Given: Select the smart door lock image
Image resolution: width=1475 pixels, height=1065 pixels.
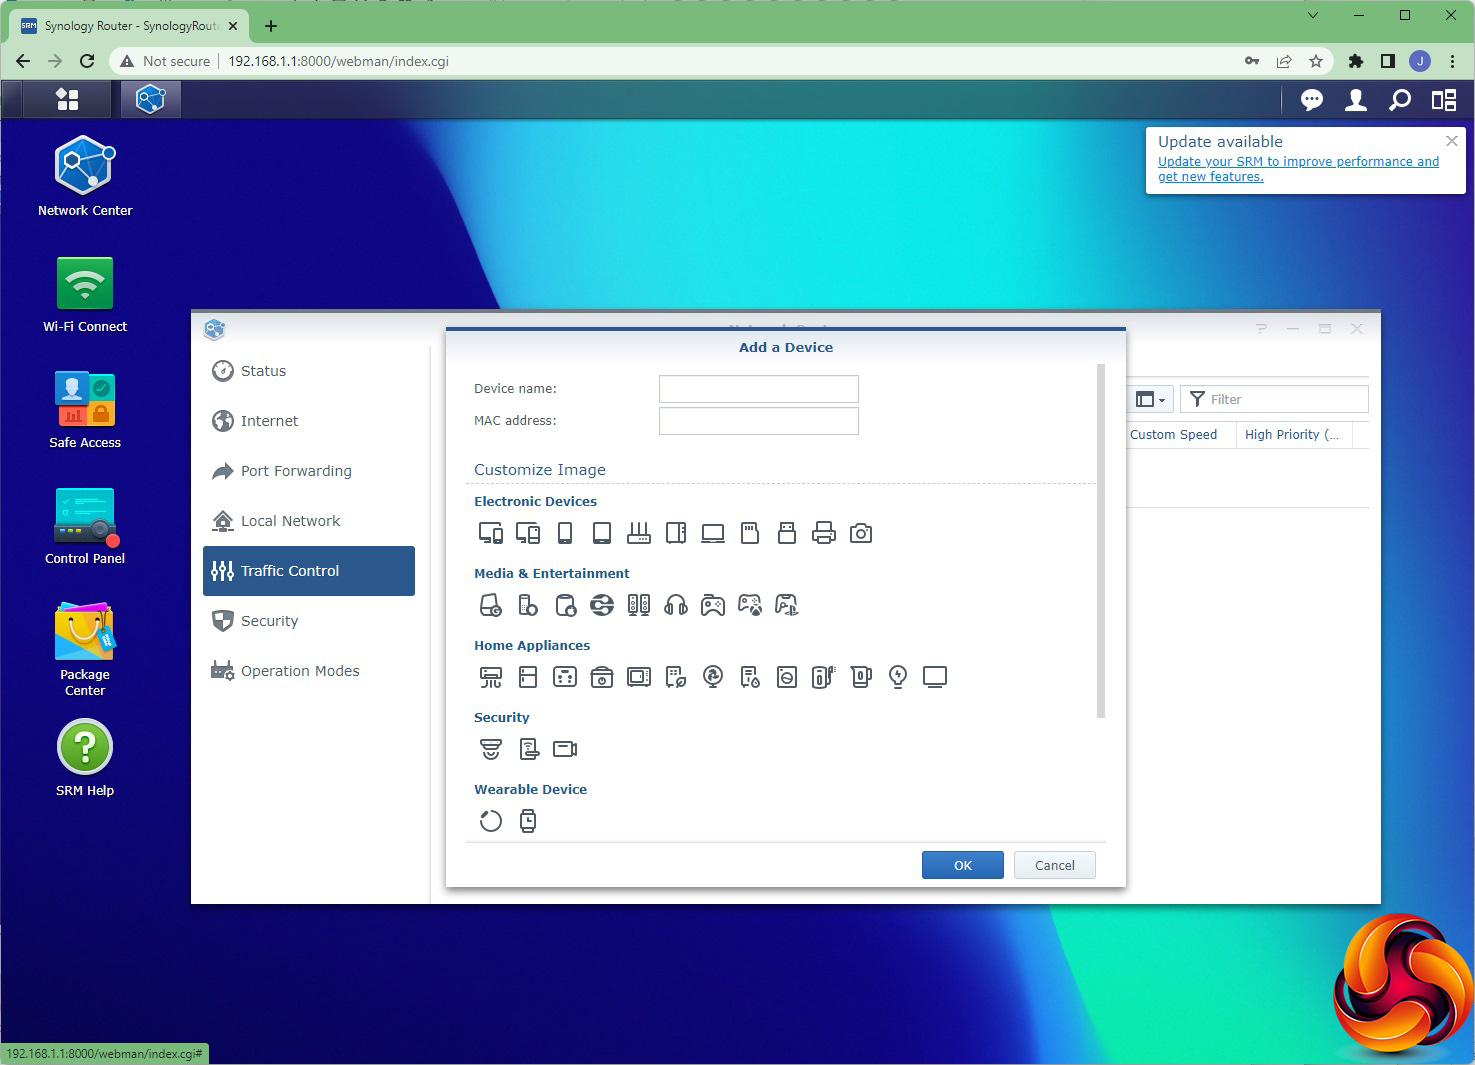Looking at the screenshot, I should [x=528, y=749].
